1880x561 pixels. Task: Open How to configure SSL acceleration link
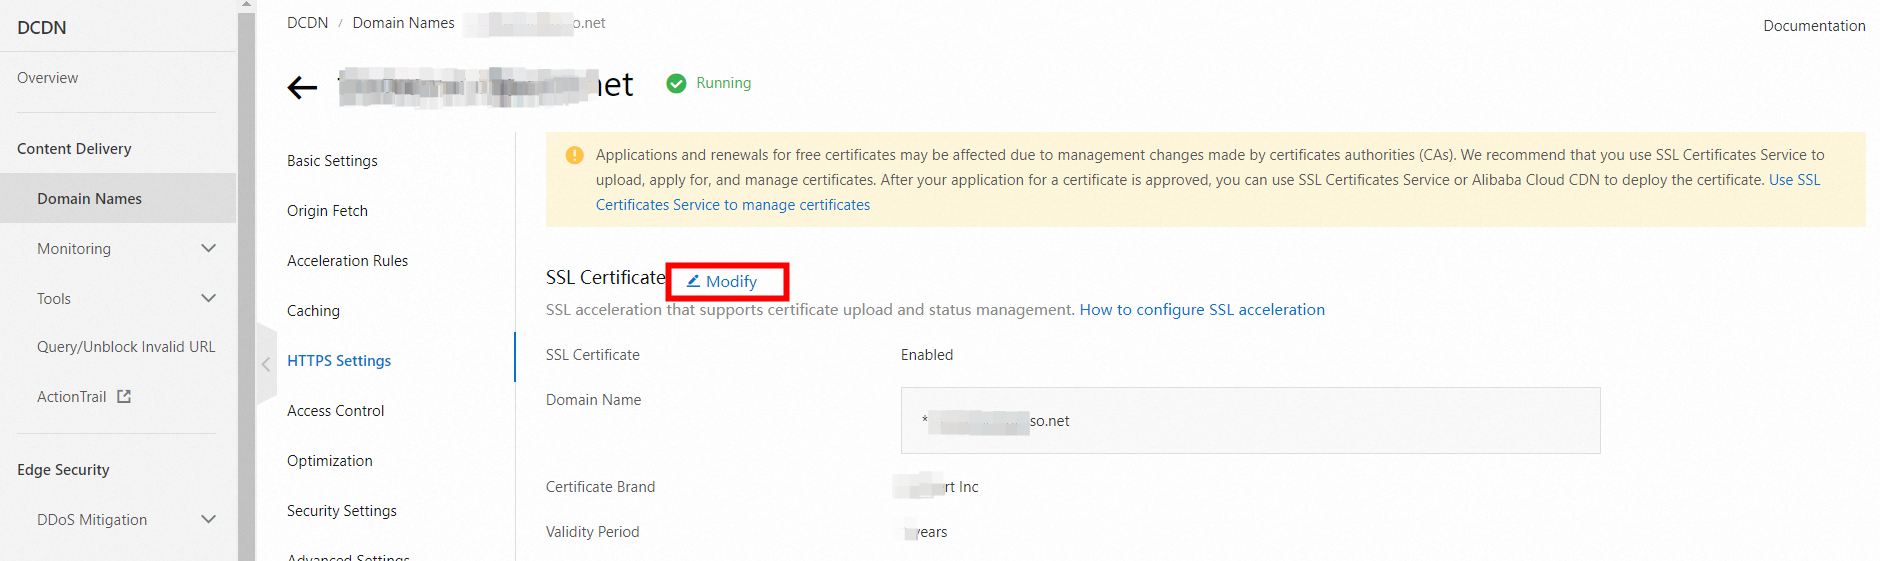pos(1202,310)
